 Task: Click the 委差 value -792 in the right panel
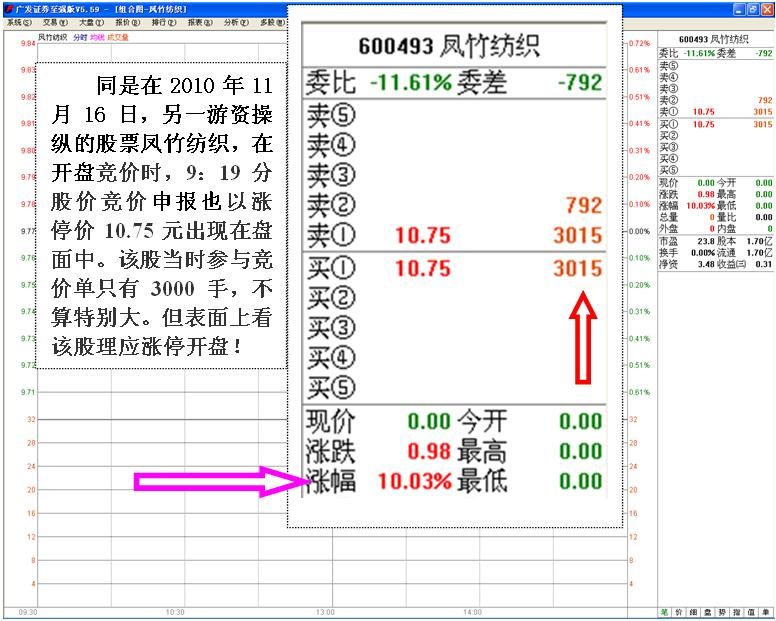click(764, 53)
